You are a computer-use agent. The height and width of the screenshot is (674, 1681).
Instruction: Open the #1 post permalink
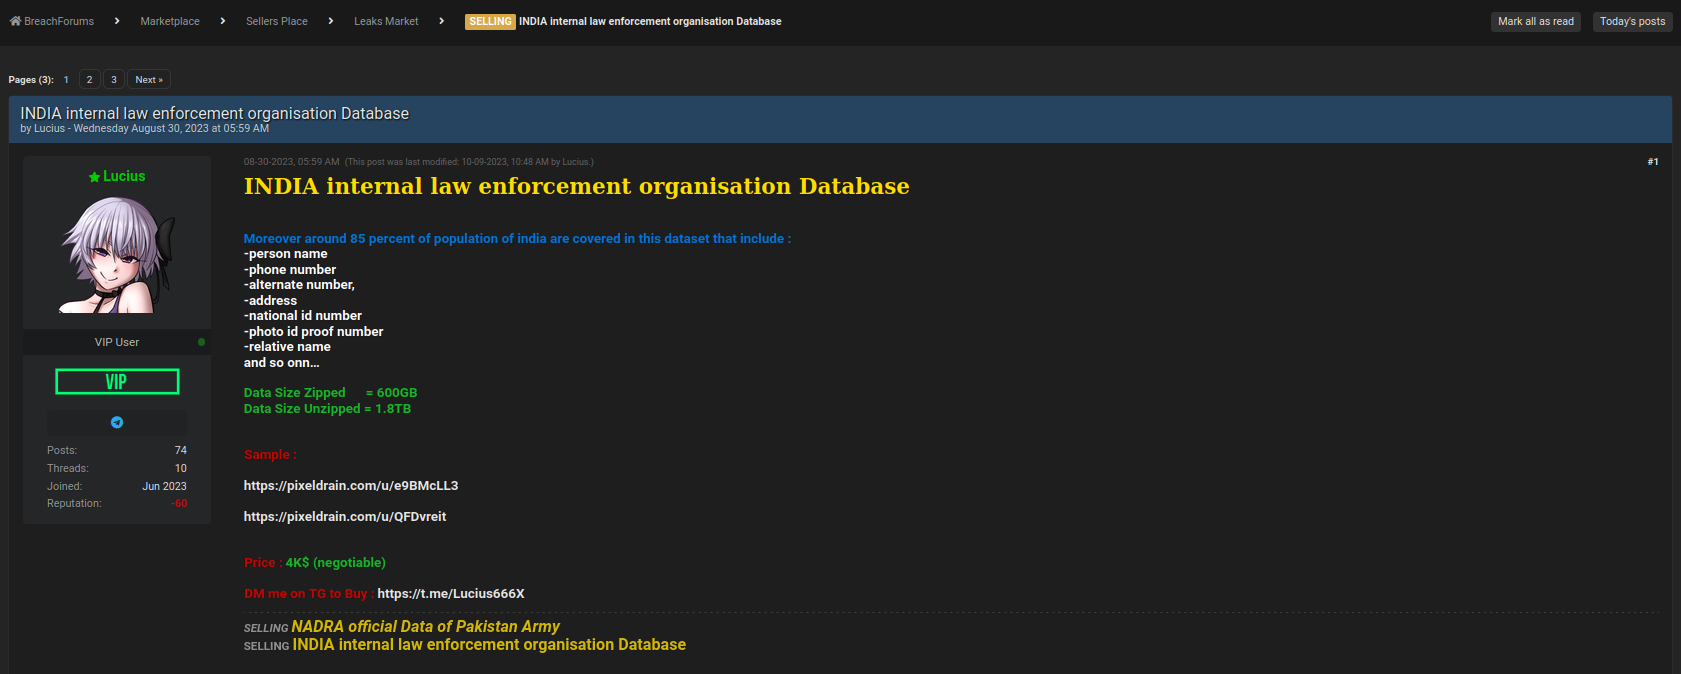tap(1652, 162)
